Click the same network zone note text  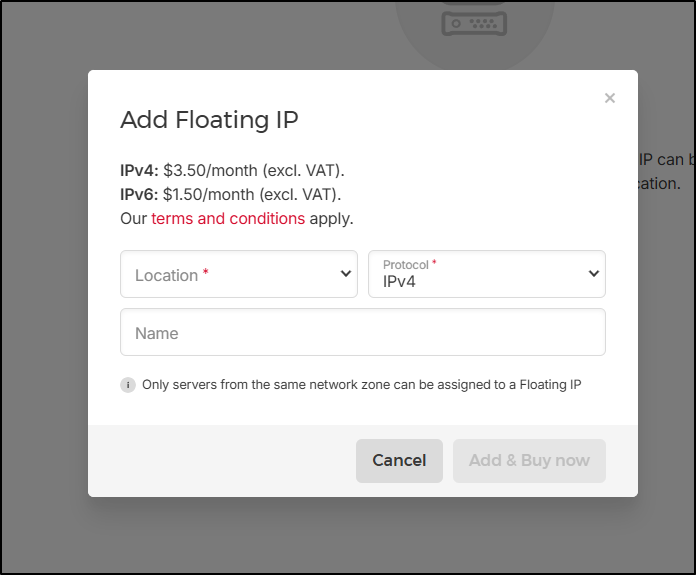click(361, 385)
